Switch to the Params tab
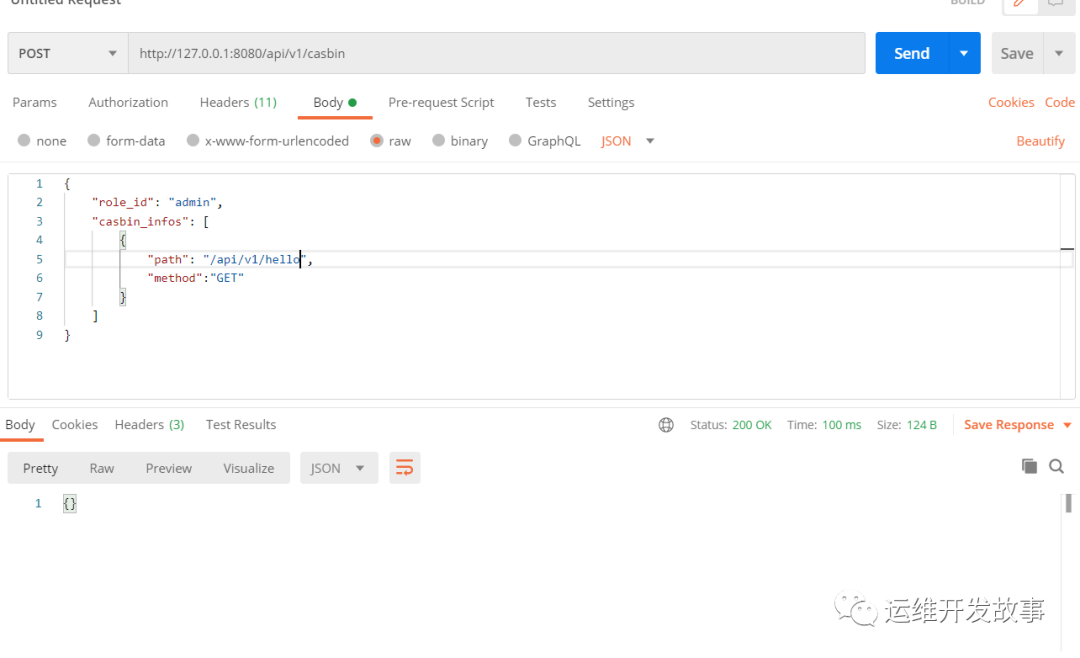 point(34,103)
